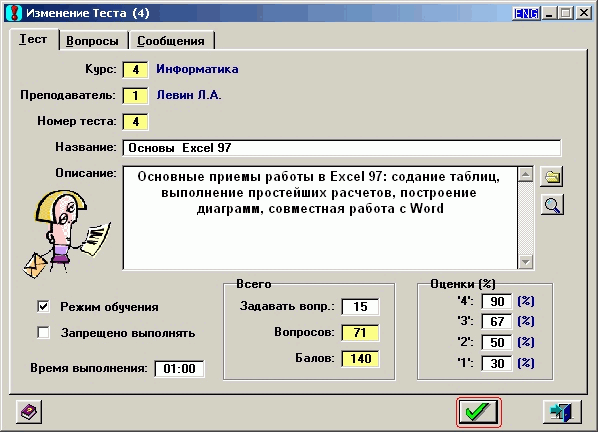Click the Название field with Основы Excel 97

[x=342, y=148]
